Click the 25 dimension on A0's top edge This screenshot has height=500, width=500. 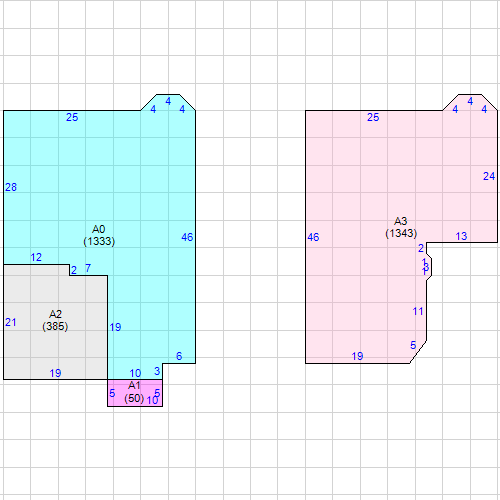[x=72, y=117]
